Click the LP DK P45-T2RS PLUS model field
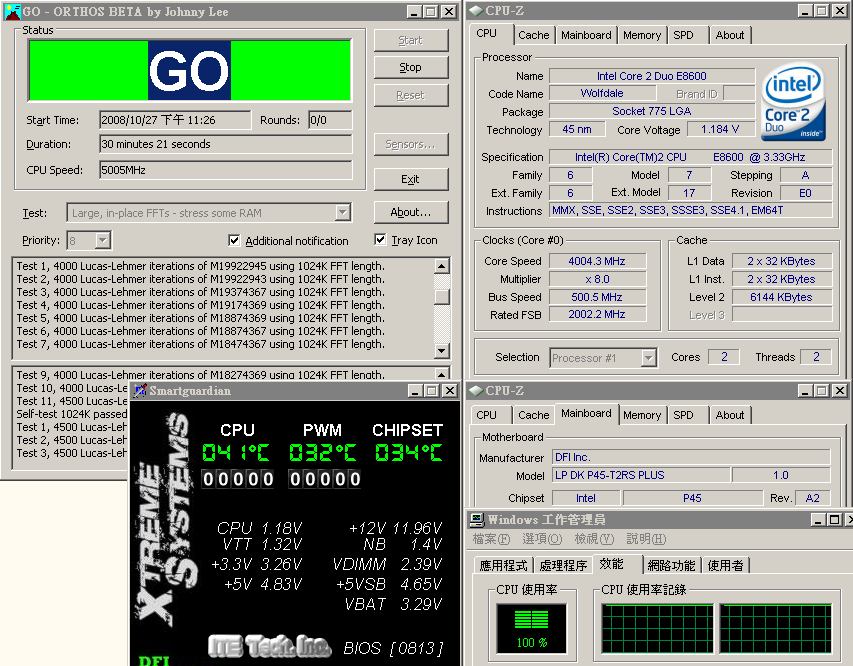 pos(641,475)
